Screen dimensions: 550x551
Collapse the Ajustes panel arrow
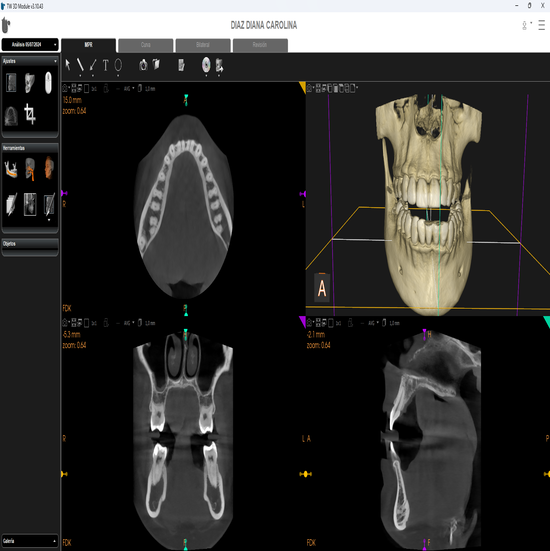(55, 61)
